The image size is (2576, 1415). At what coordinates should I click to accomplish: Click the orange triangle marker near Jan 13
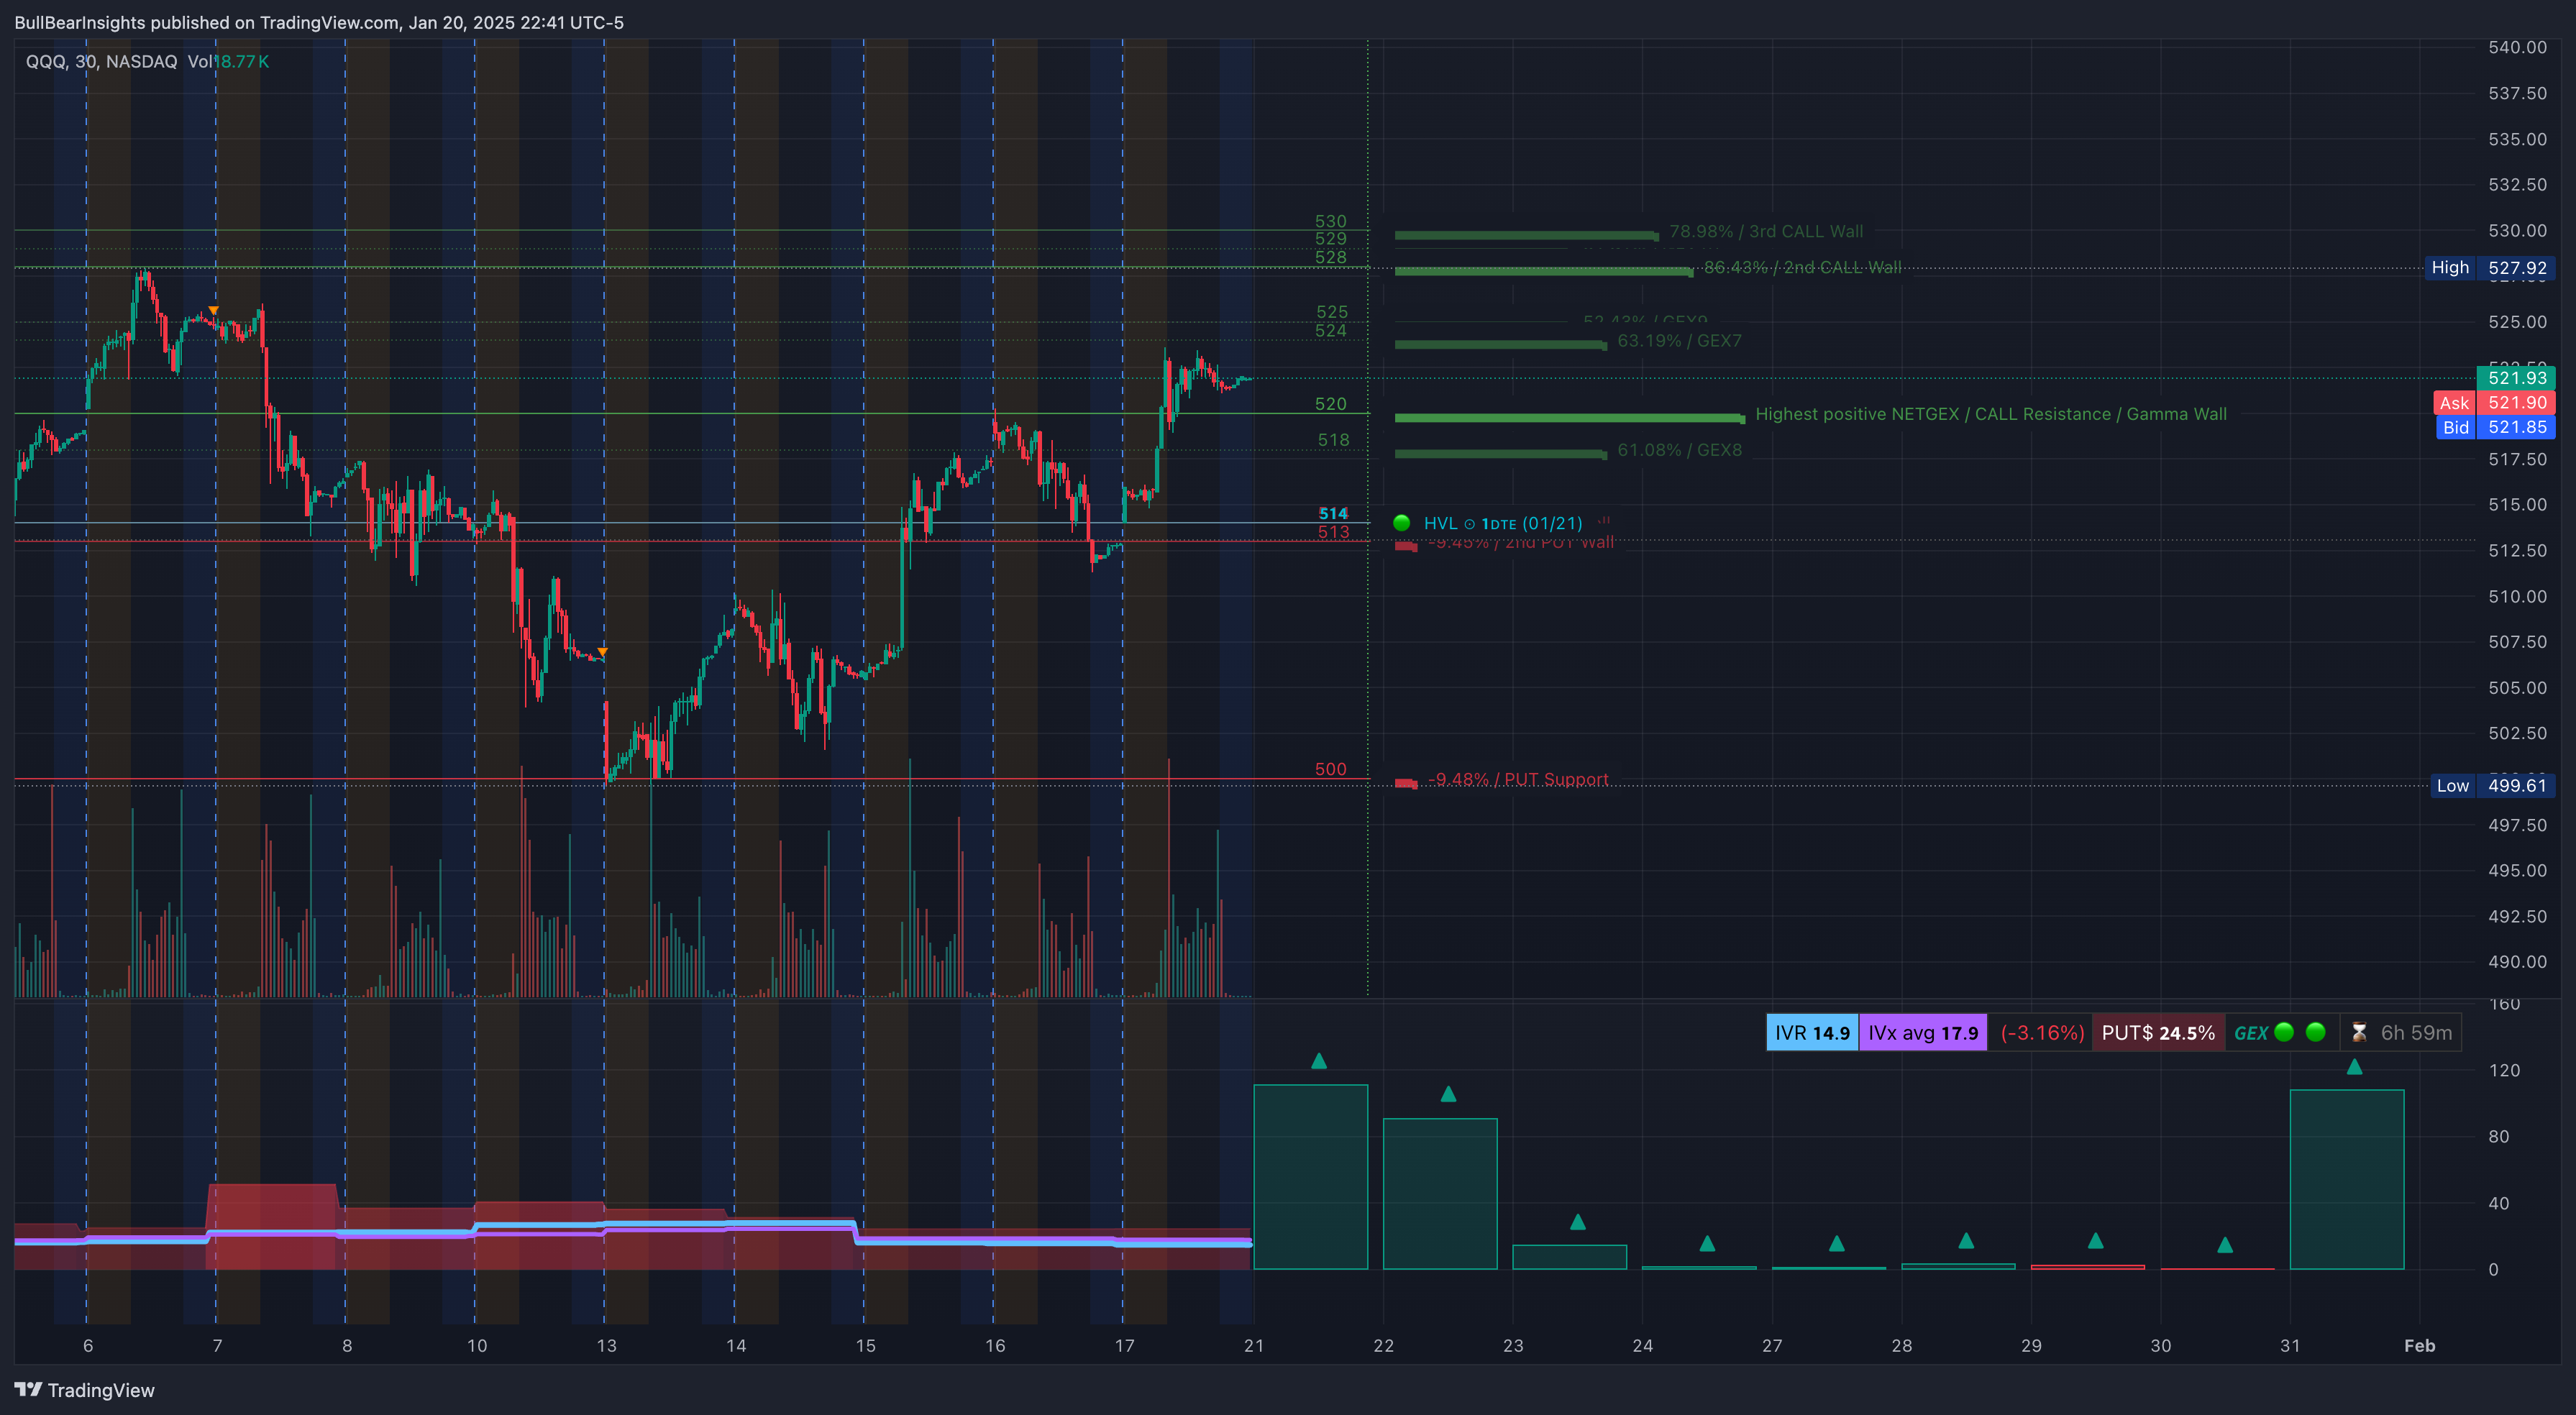click(x=602, y=652)
